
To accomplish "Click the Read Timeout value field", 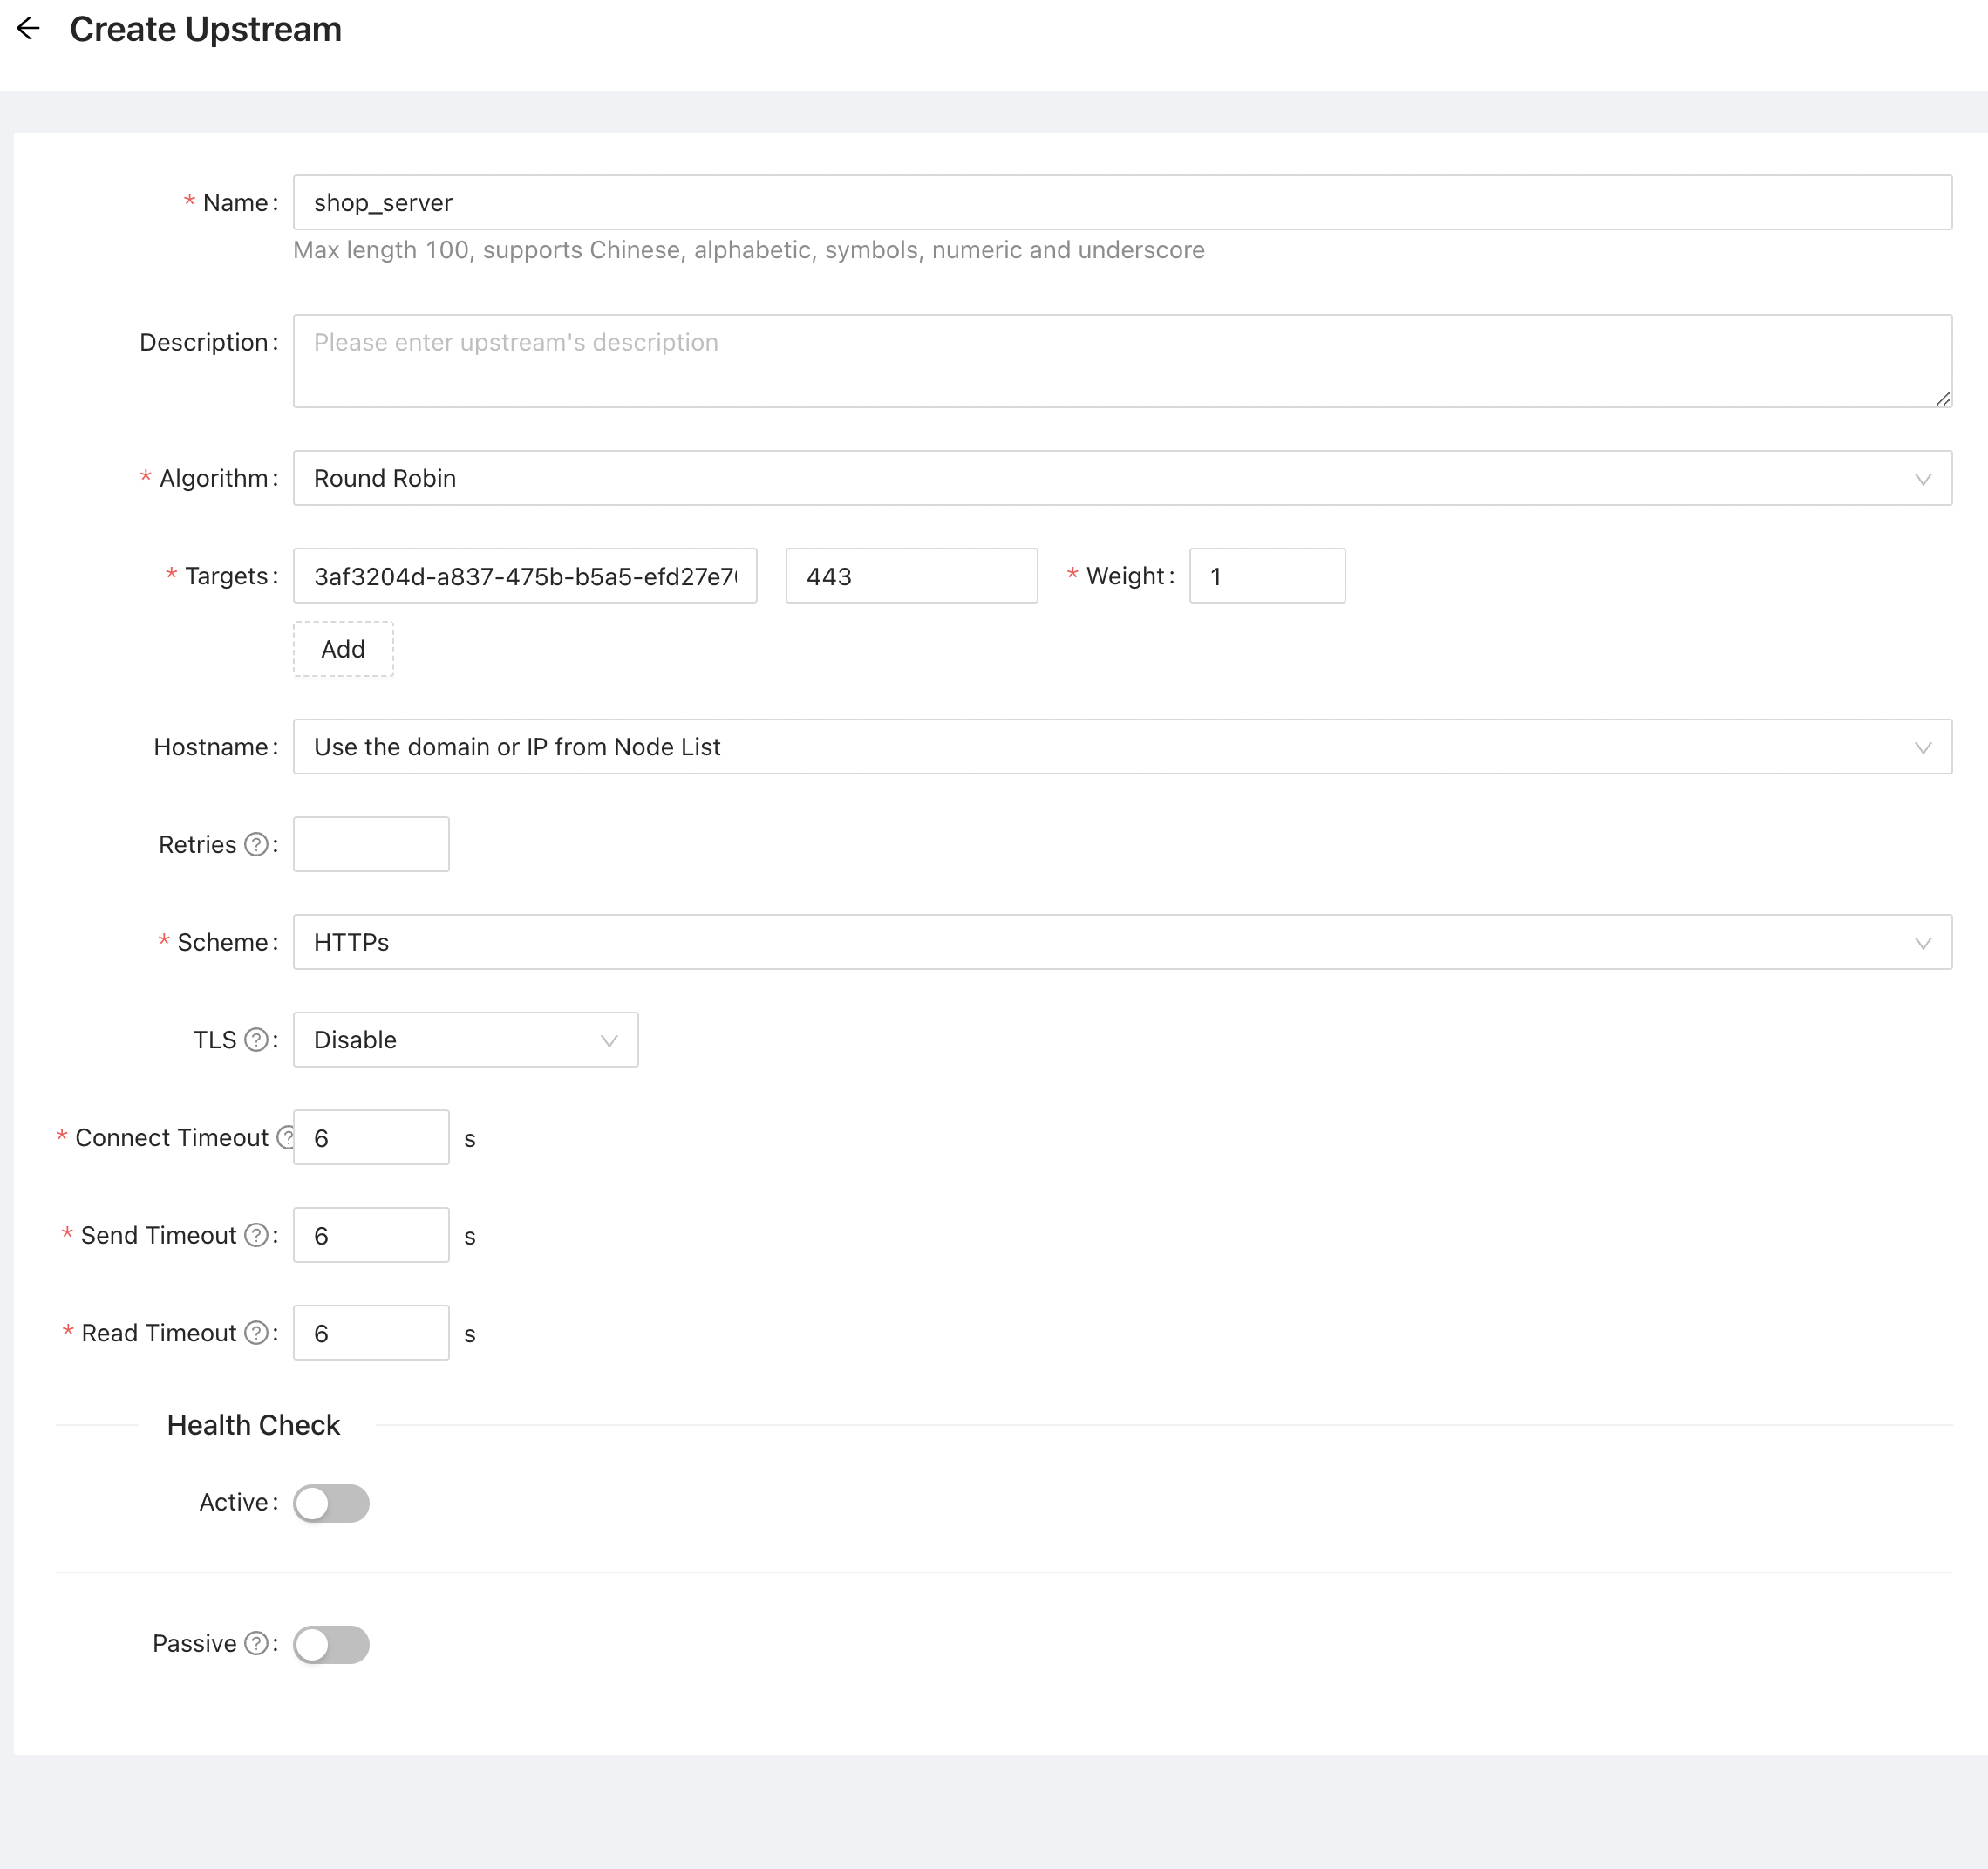I will 371,1333.
